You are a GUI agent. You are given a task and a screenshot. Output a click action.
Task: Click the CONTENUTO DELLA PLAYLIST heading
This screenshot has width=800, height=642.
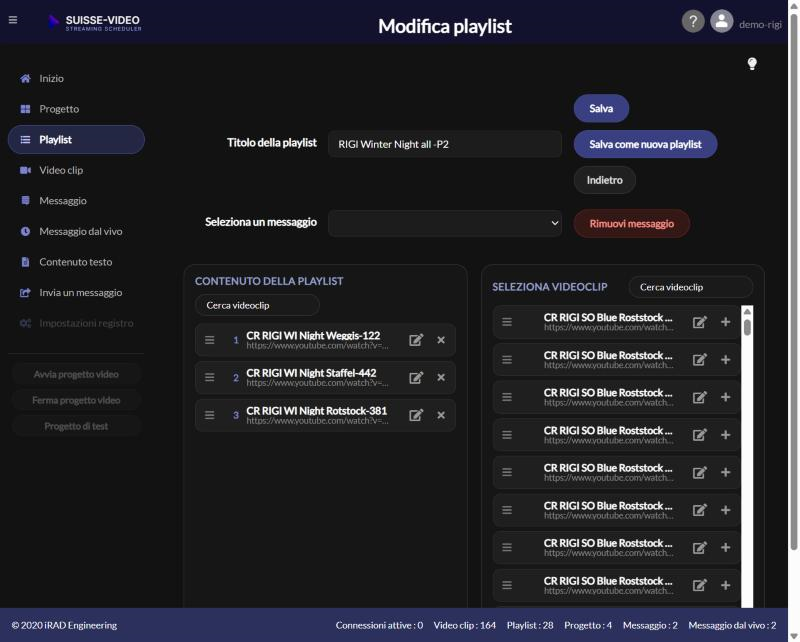pos(269,281)
